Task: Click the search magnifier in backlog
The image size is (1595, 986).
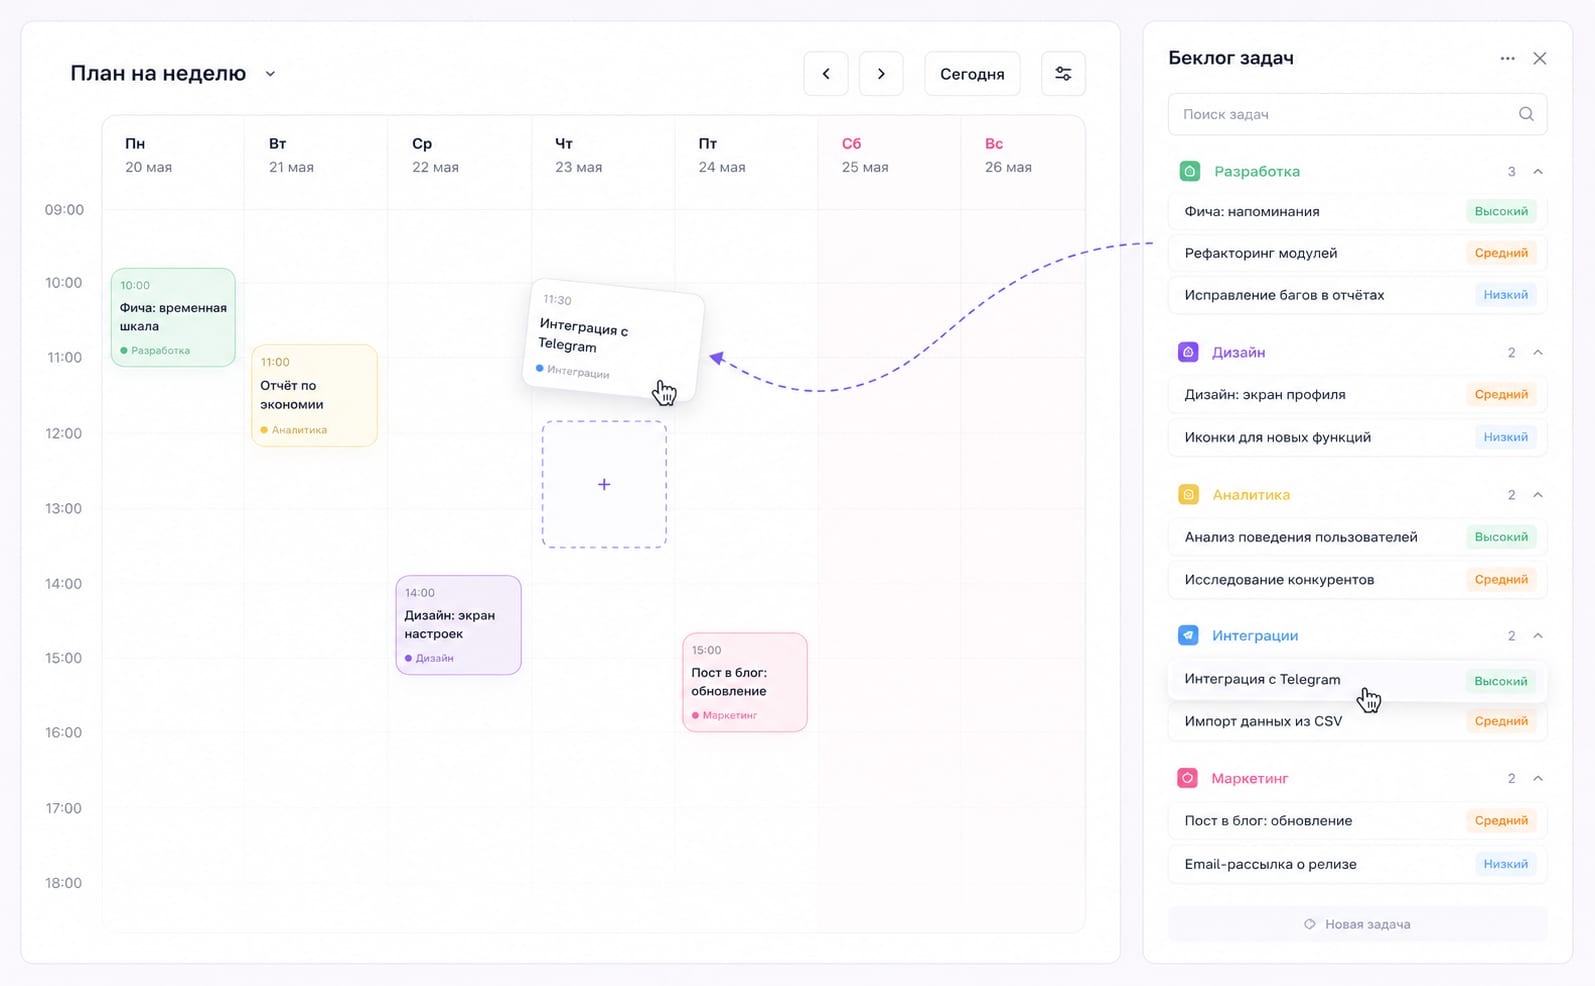Action: point(1526,114)
